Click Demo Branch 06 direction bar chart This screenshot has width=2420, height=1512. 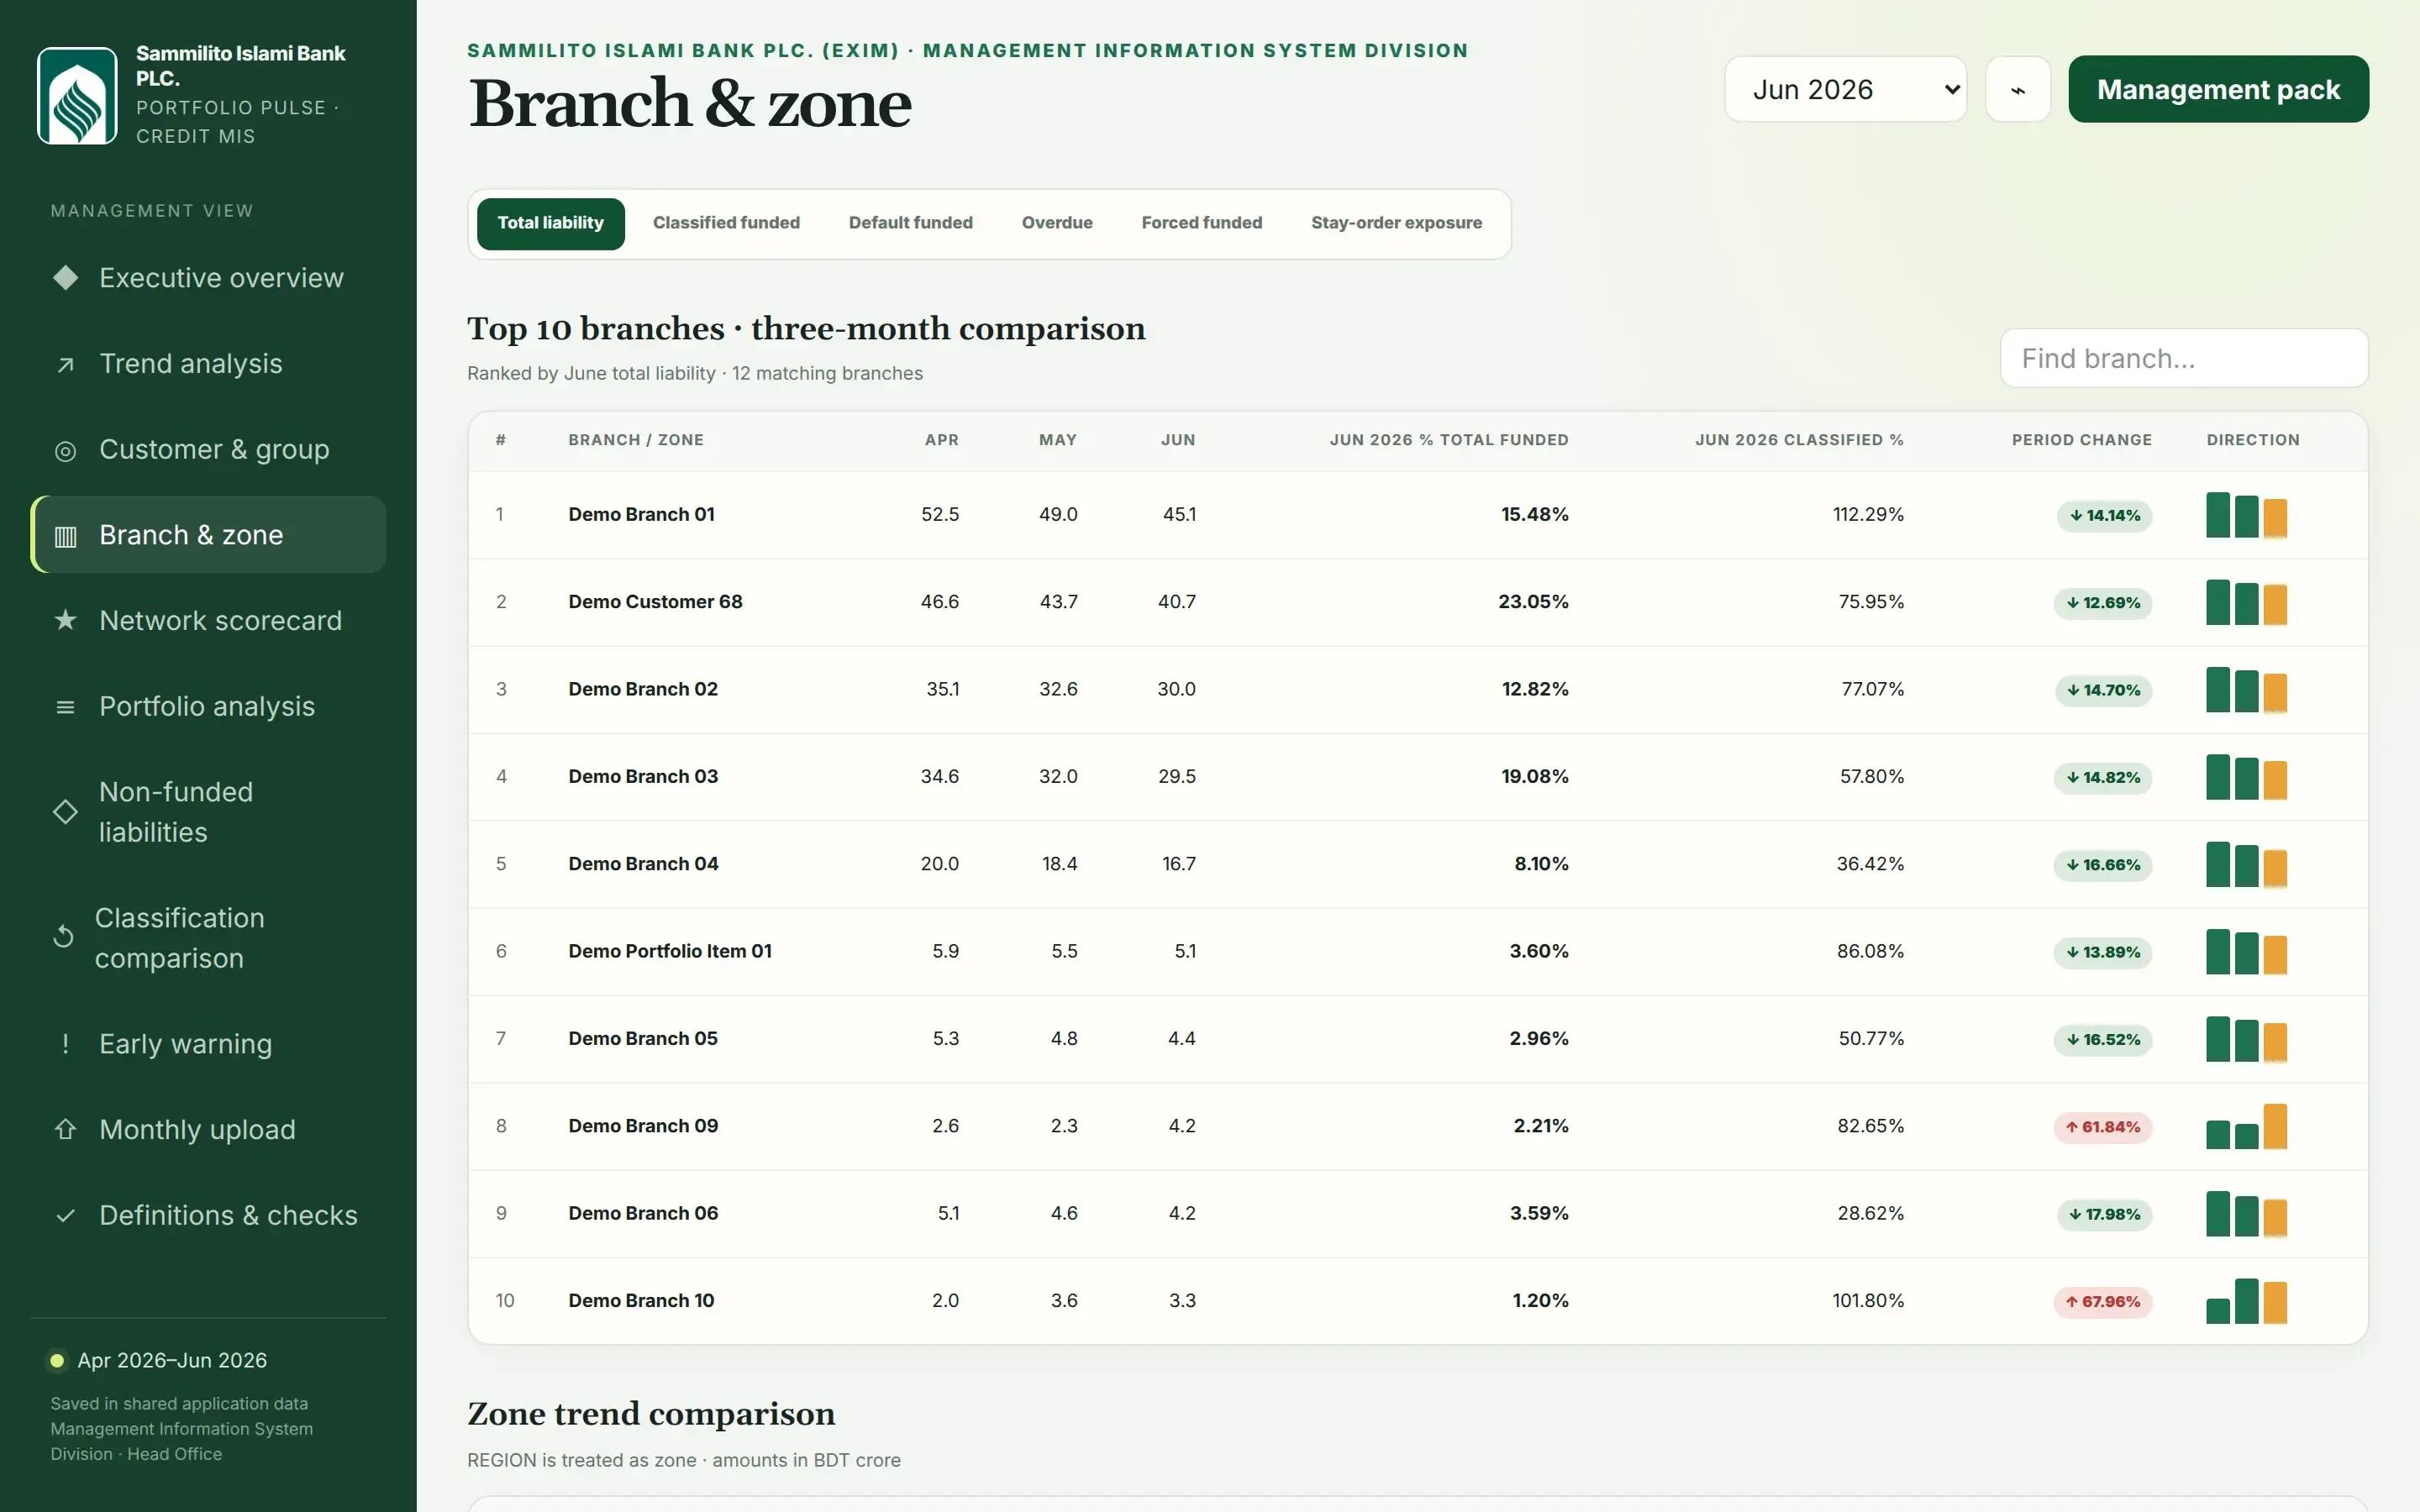tap(2246, 1214)
